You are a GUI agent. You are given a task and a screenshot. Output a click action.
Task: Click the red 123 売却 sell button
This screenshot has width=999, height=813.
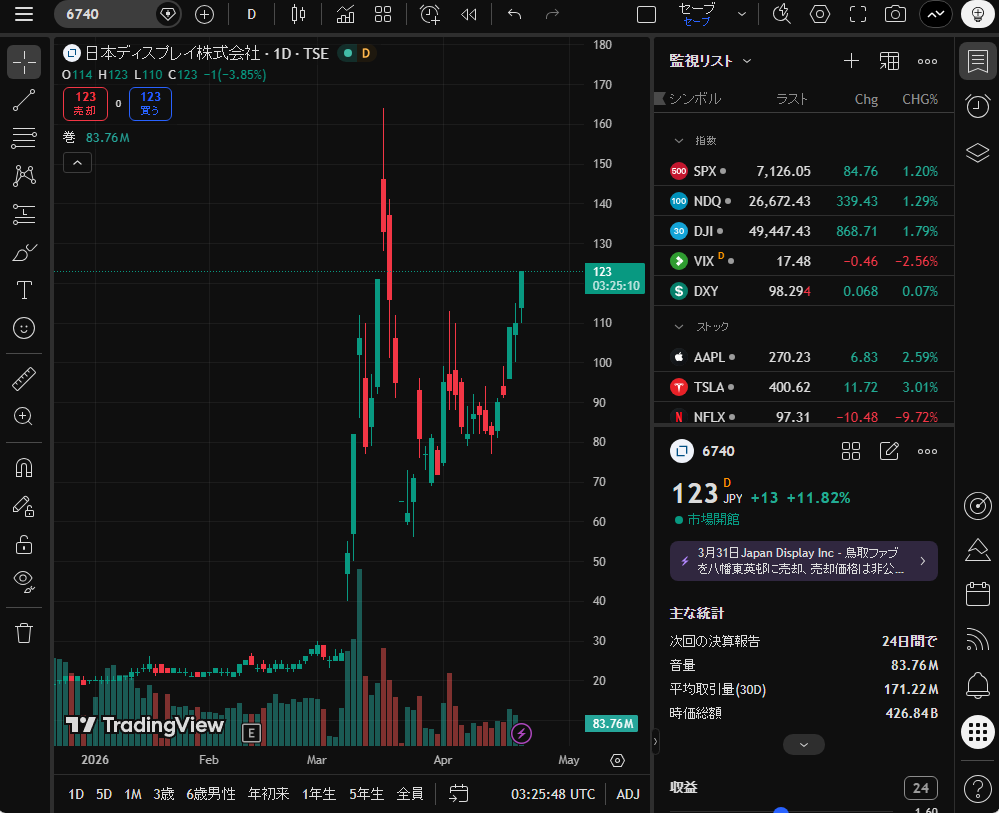click(x=85, y=104)
